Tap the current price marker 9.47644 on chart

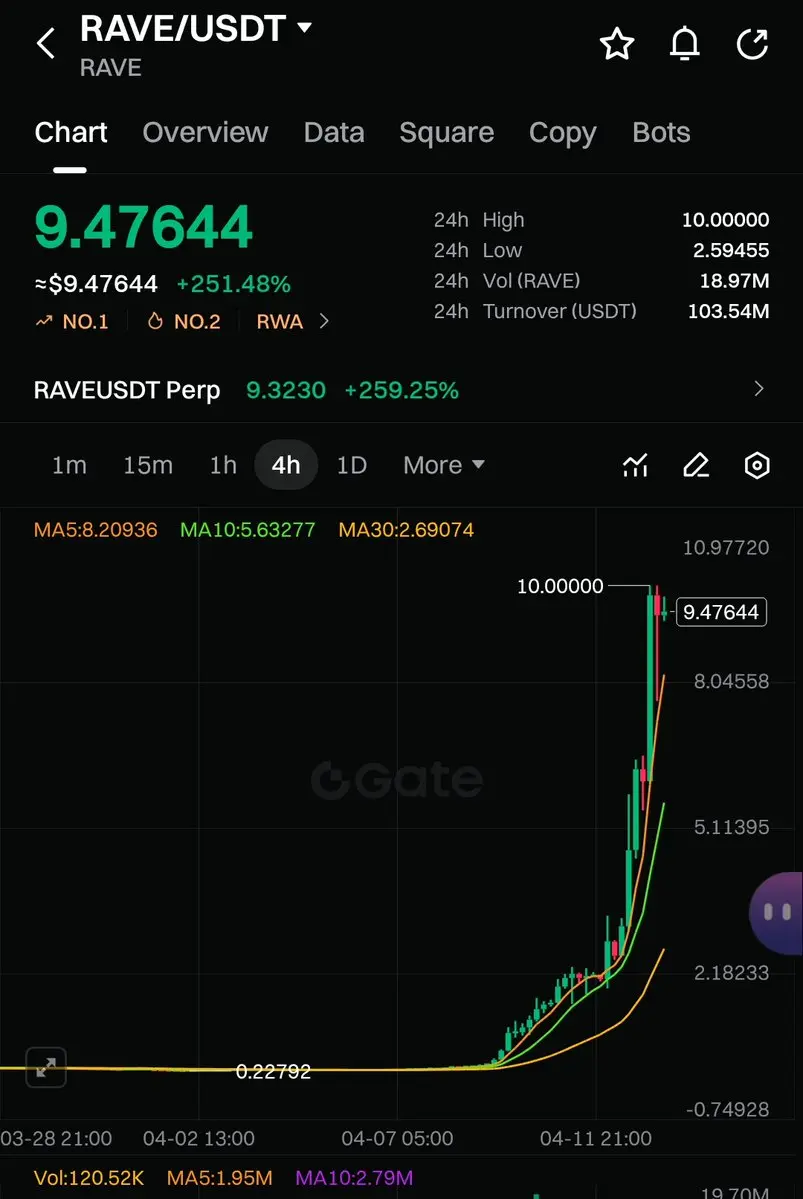pos(721,612)
